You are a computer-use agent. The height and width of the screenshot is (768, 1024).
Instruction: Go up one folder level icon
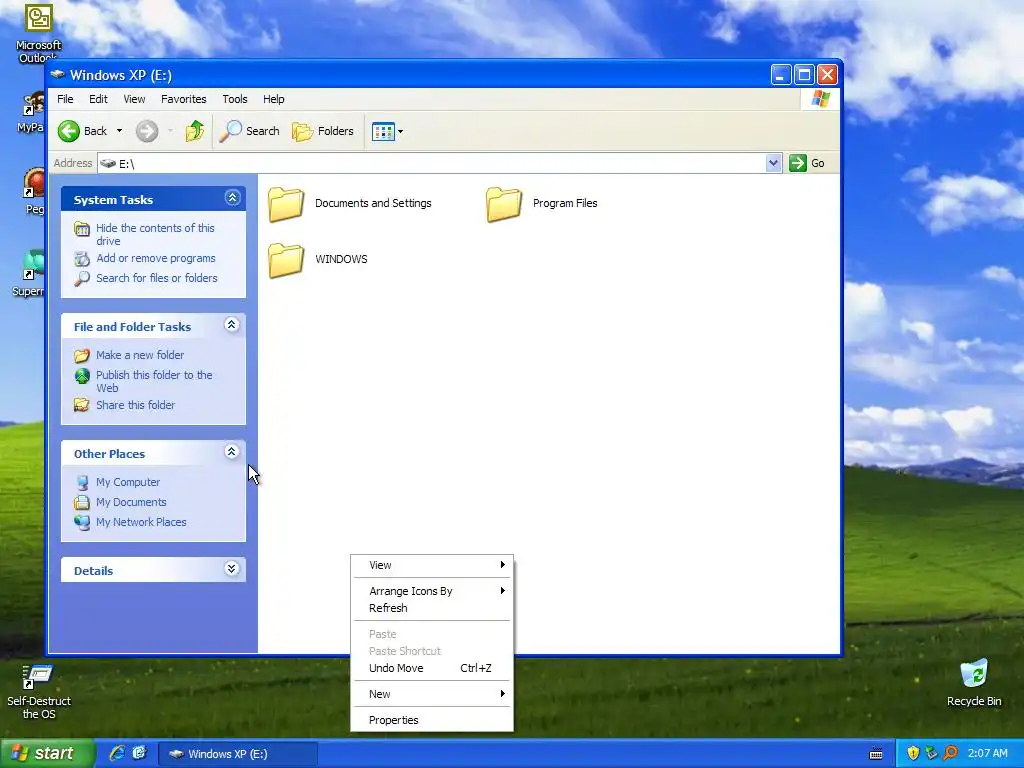point(195,131)
